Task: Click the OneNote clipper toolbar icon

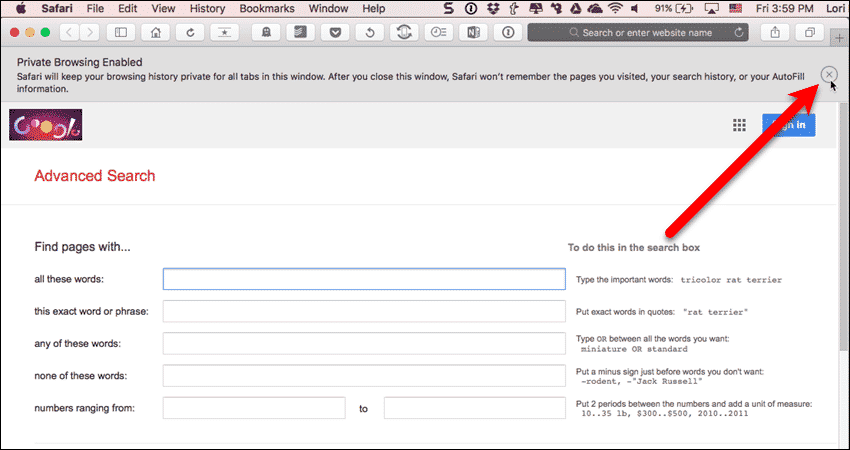Action: pyautogui.click(x=474, y=32)
